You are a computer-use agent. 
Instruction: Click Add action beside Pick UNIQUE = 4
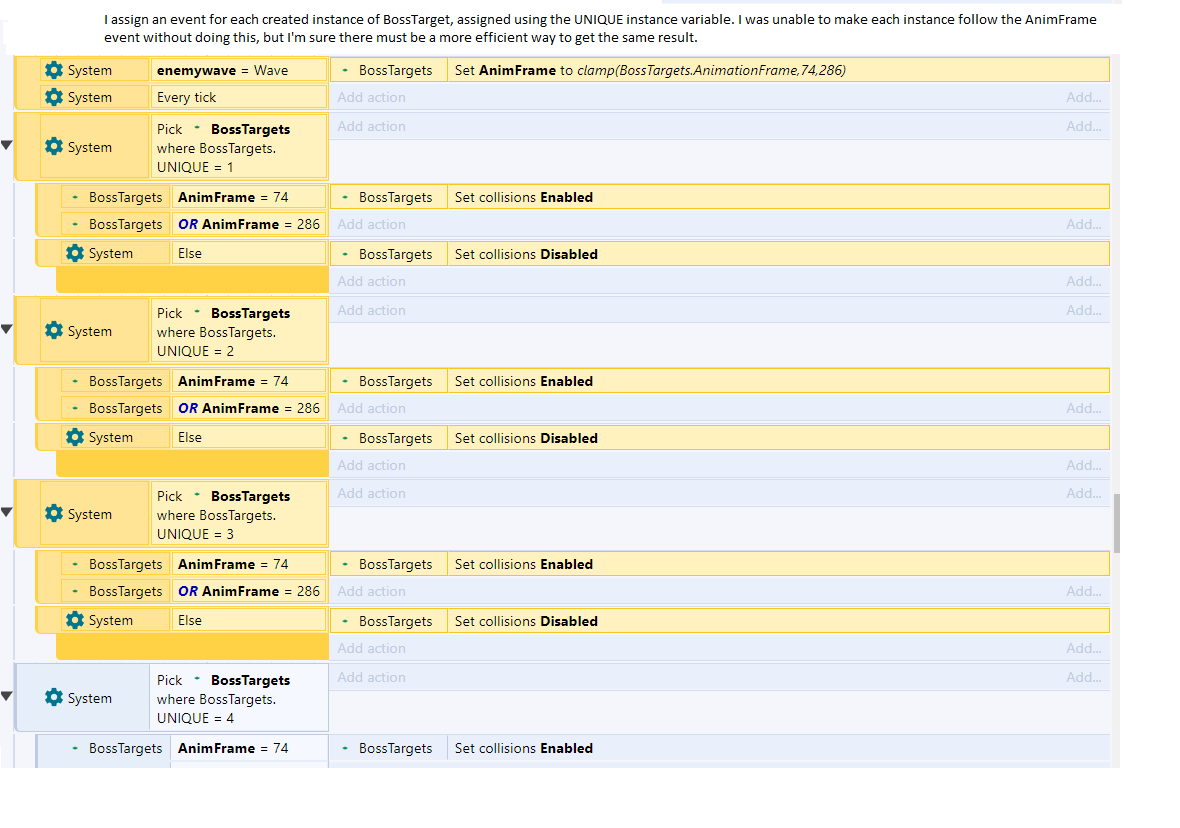pos(371,677)
